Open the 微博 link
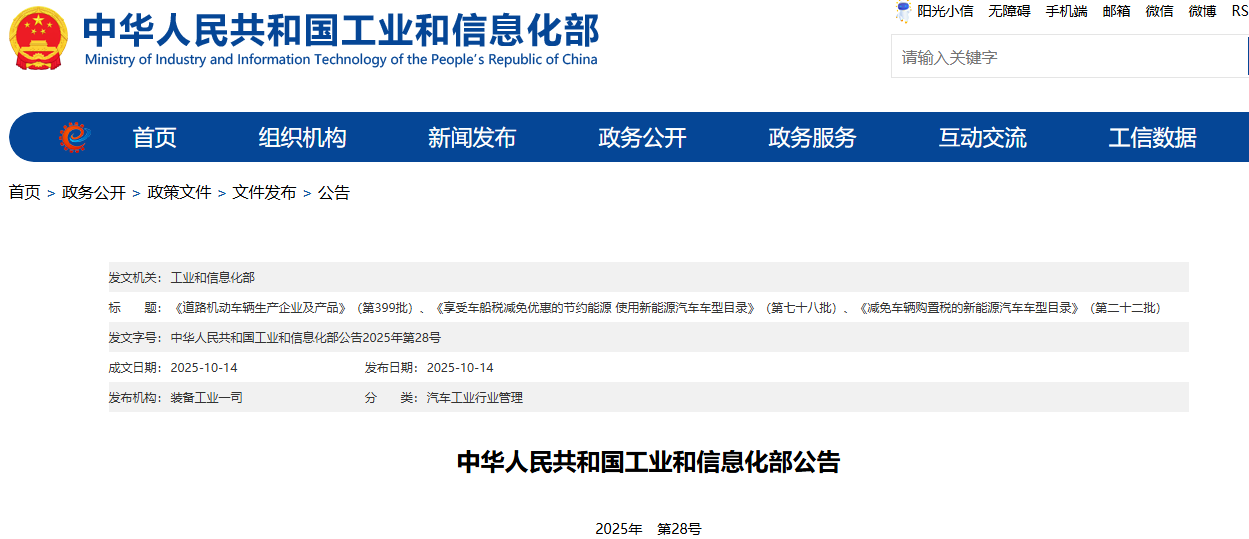The image size is (1249, 539). click(1202, 11)
